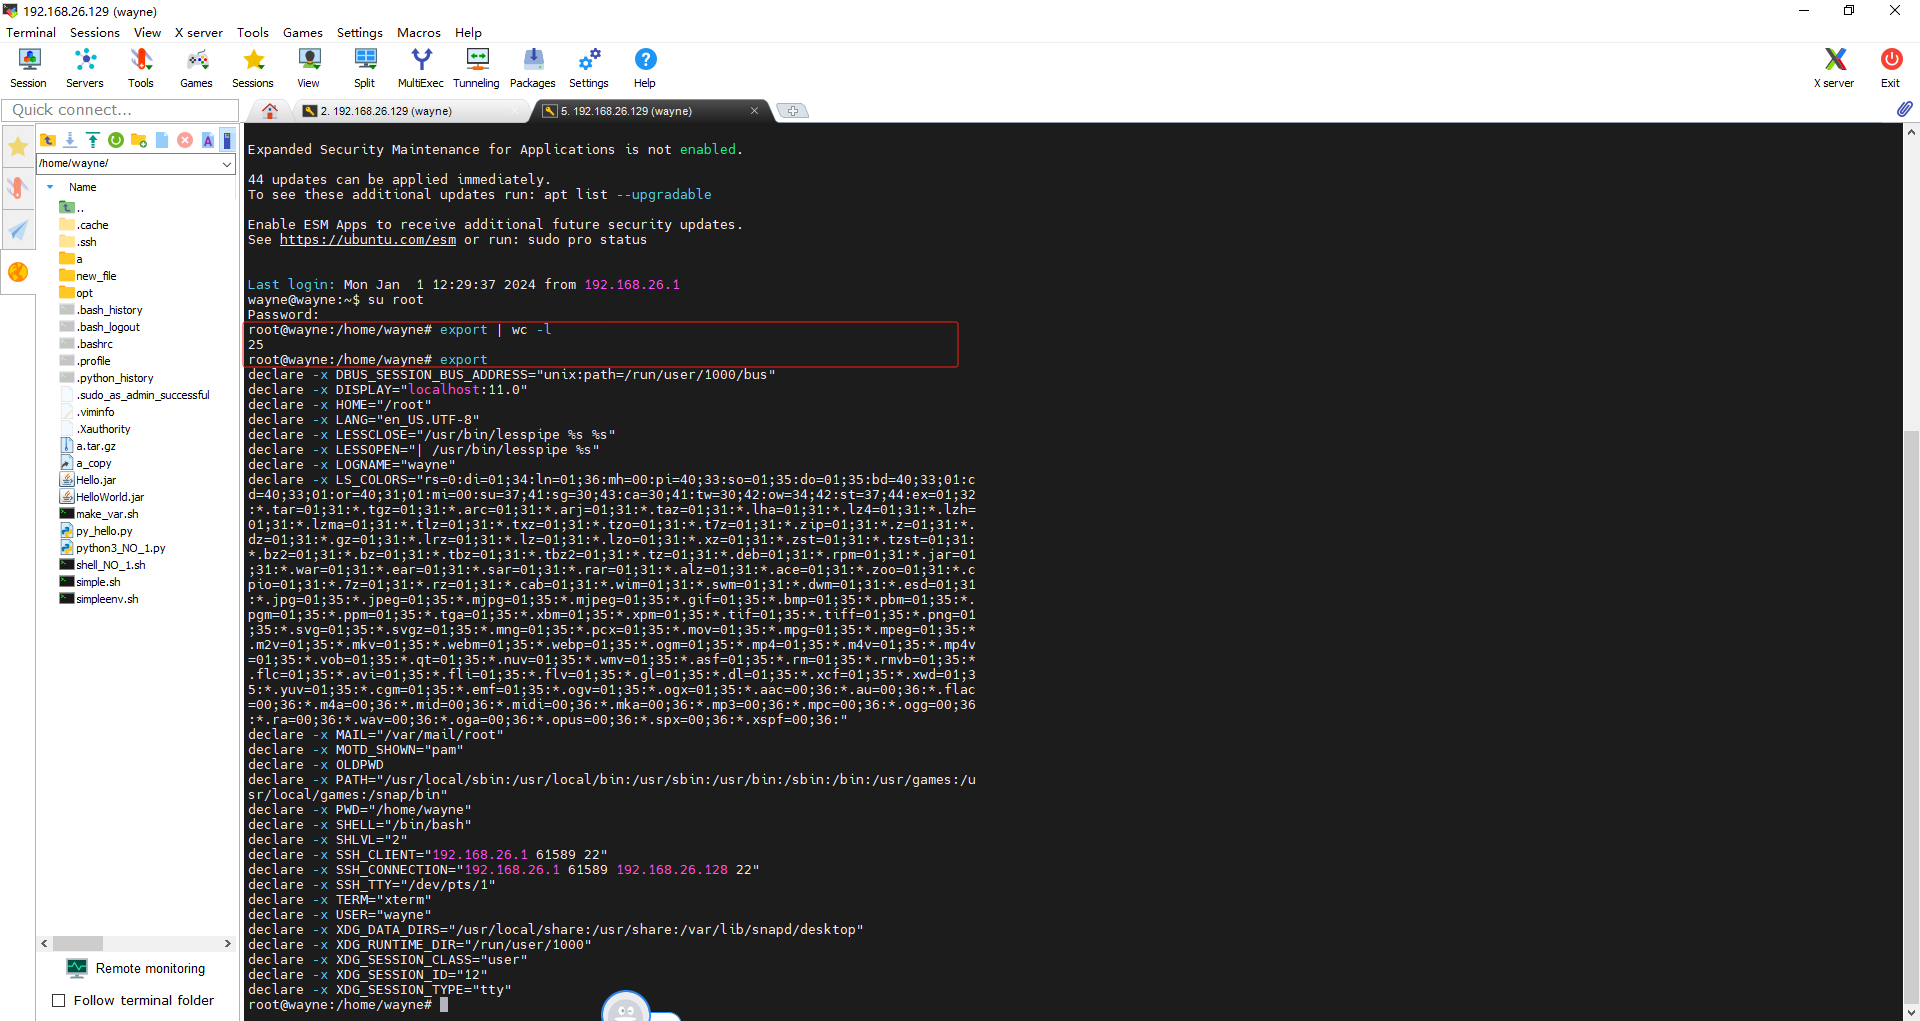Open the Sessions star toolbar icon
The image size is (1920, 1021).
[253, 68]
